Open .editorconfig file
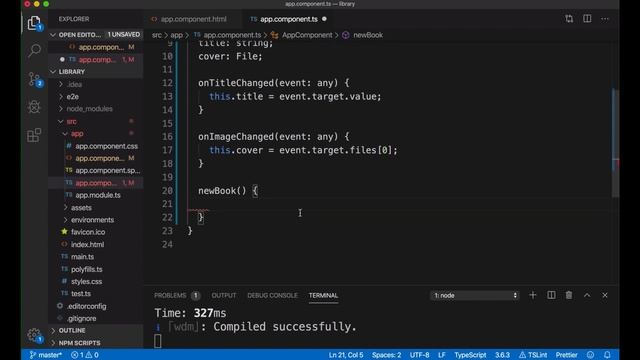The height and width of the screenshot is (360, 640). pos(86,306)
